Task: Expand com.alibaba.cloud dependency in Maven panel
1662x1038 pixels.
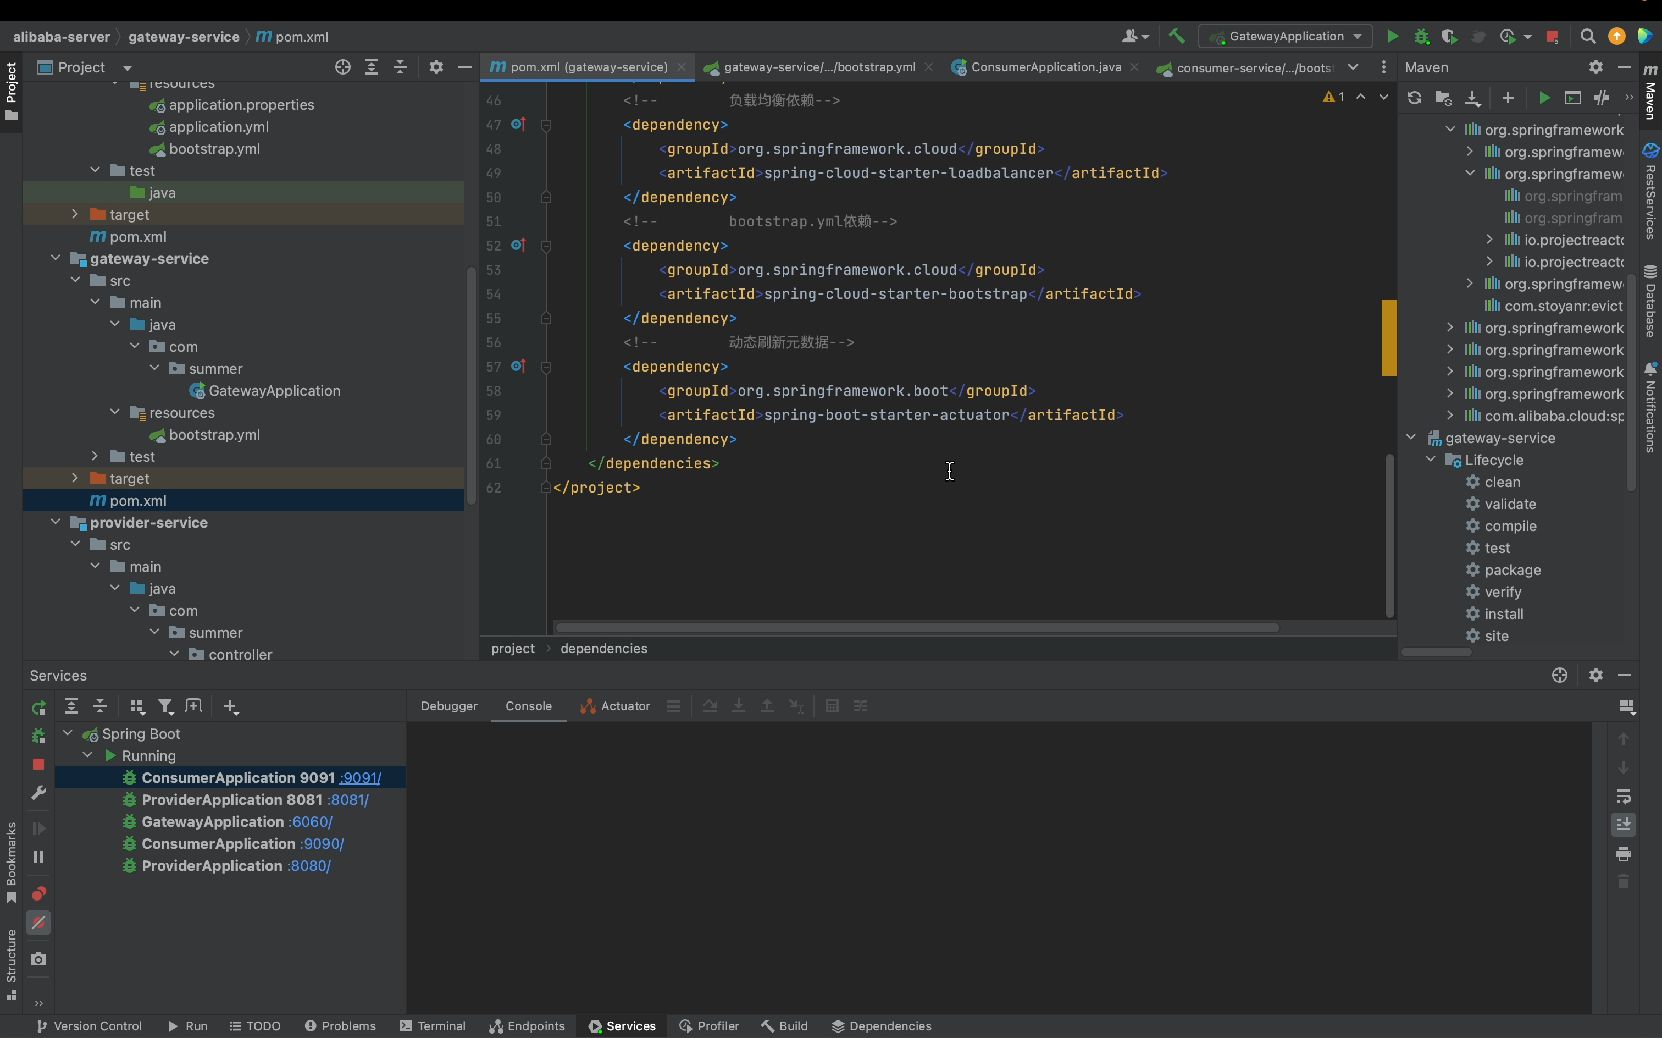Action: point(1450,416)
